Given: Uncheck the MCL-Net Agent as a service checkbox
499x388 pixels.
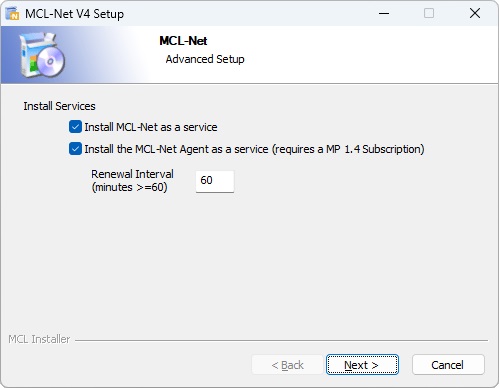Looking at the screenshot, I should point(75,149).
